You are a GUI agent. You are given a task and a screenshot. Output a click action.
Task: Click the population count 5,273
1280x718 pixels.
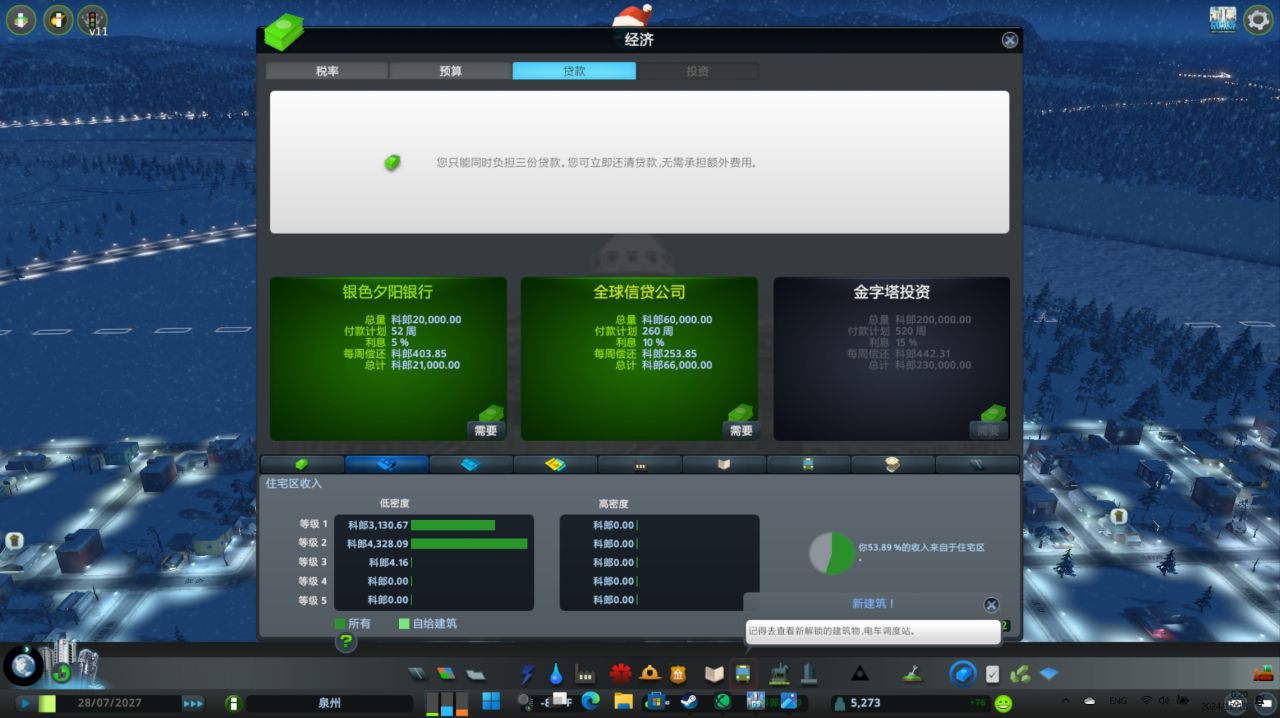click(865, 703)
